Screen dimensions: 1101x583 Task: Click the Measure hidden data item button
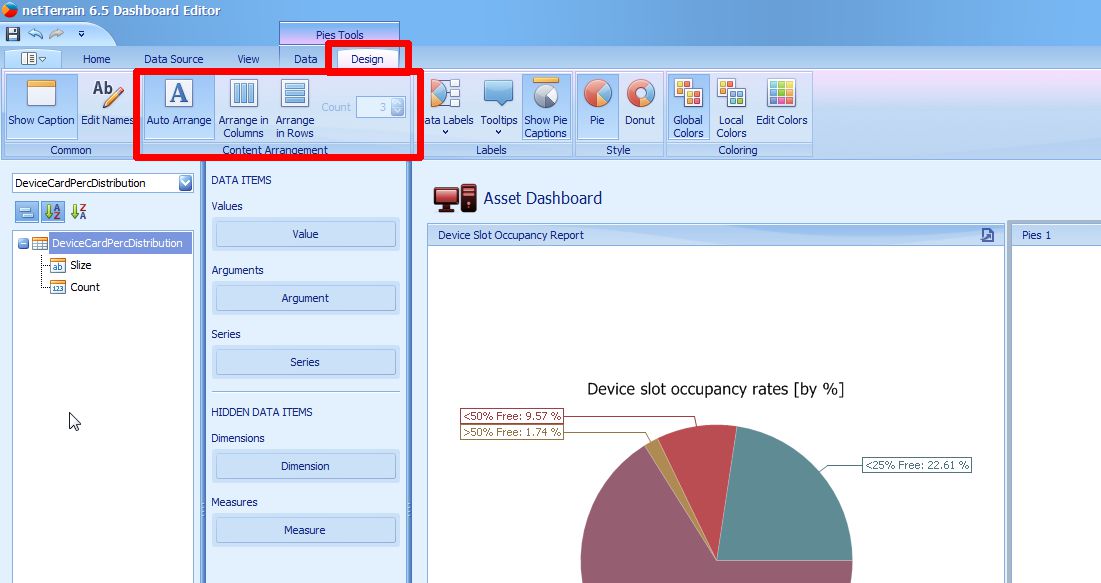[305, 530]
